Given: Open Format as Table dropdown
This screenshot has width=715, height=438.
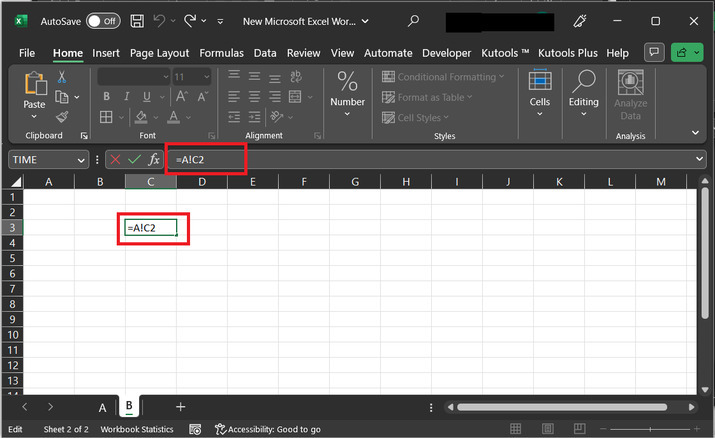Looking at the screenshot, I should tap(427, 97).
